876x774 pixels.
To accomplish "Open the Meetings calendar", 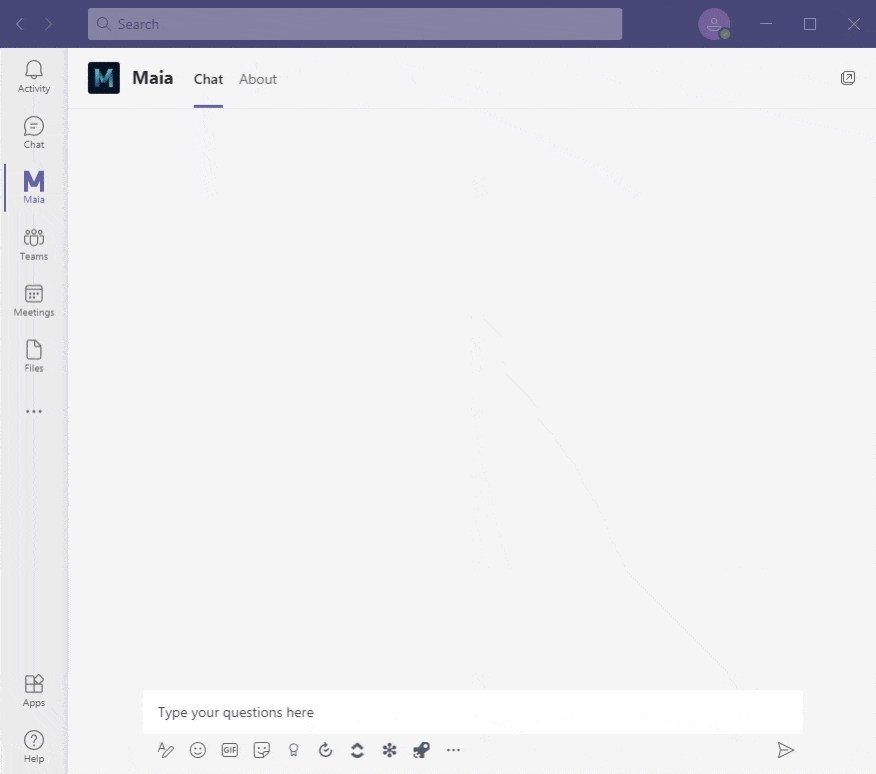I will point(34,300).
